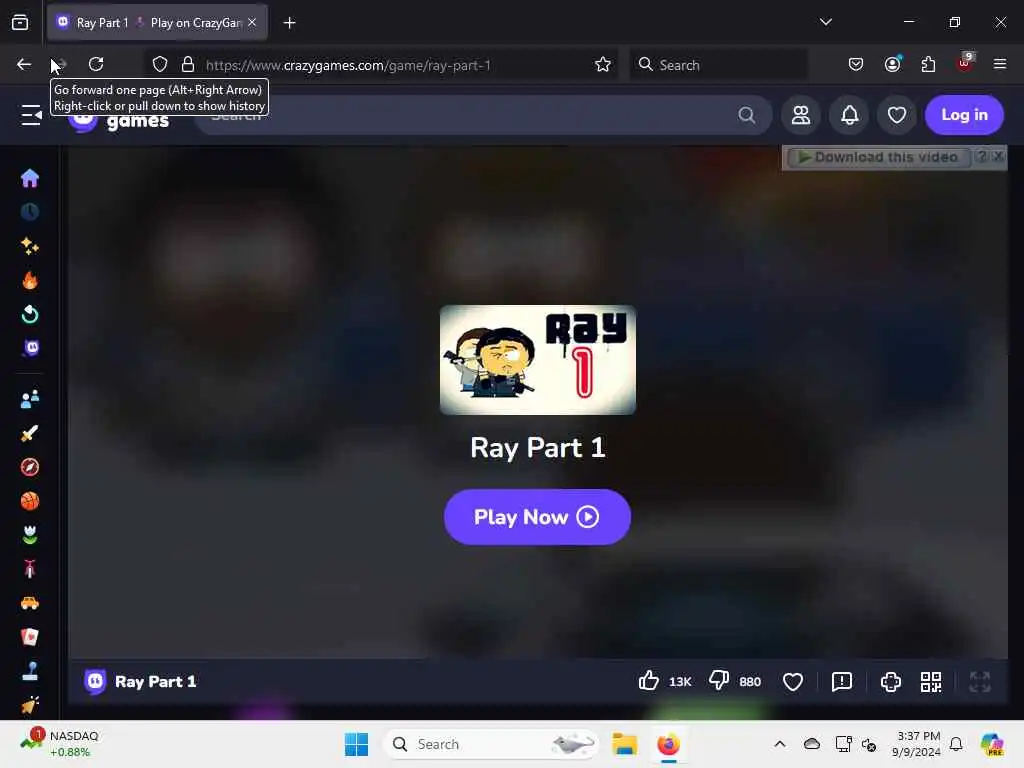Open the NASDAQ widget on the taskbar
The height and width of the screenshot is (768, 1024).
click(60, 744)
